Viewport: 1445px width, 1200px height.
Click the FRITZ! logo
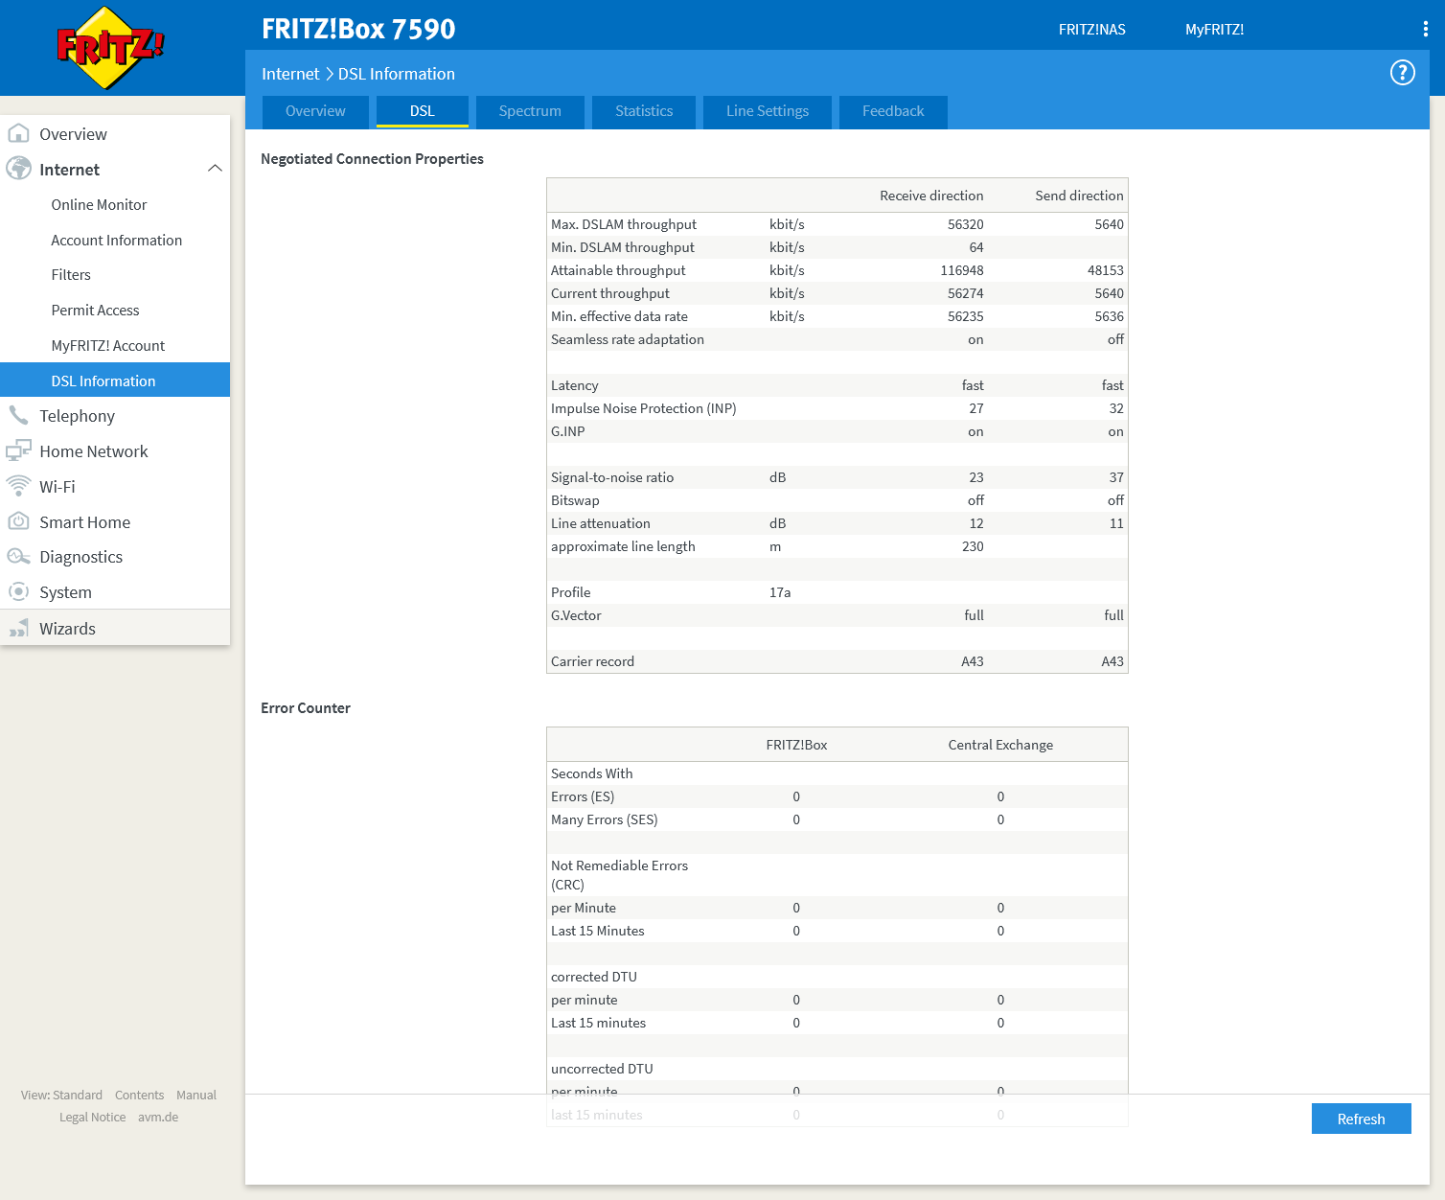tap(109, 47)
